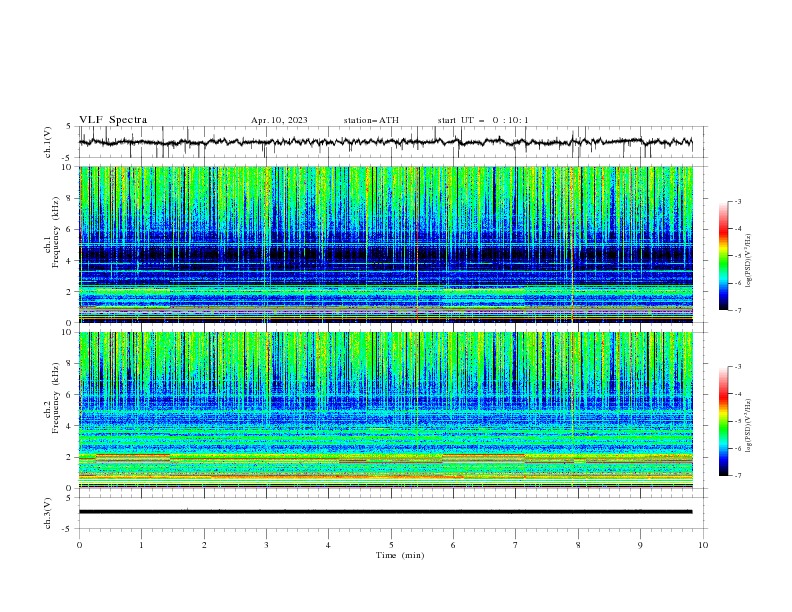Click the "10" tick on the time axis
The image size is (792, 612).
[703, 545]
